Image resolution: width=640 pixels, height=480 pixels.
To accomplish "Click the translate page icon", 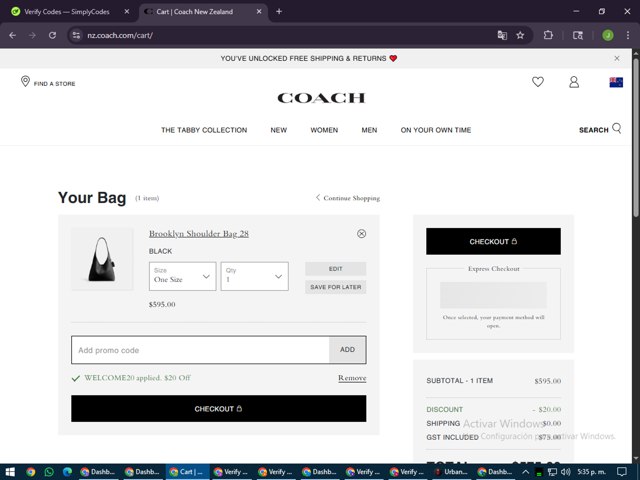I will [x=502, y=36].
